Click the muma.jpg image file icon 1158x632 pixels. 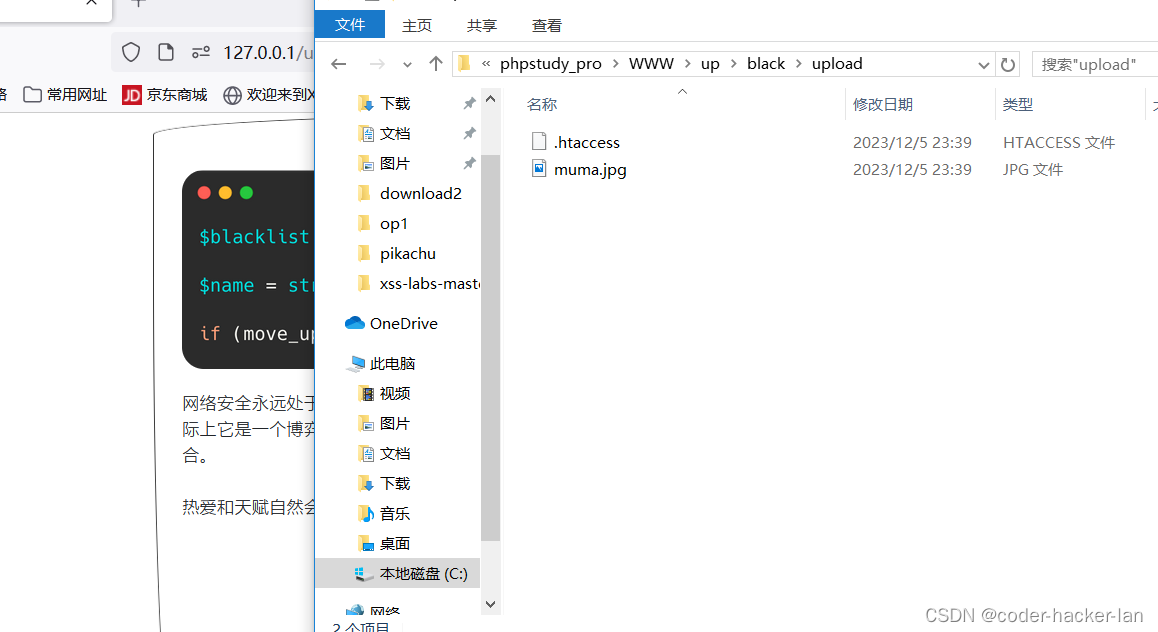click(539, 168)
